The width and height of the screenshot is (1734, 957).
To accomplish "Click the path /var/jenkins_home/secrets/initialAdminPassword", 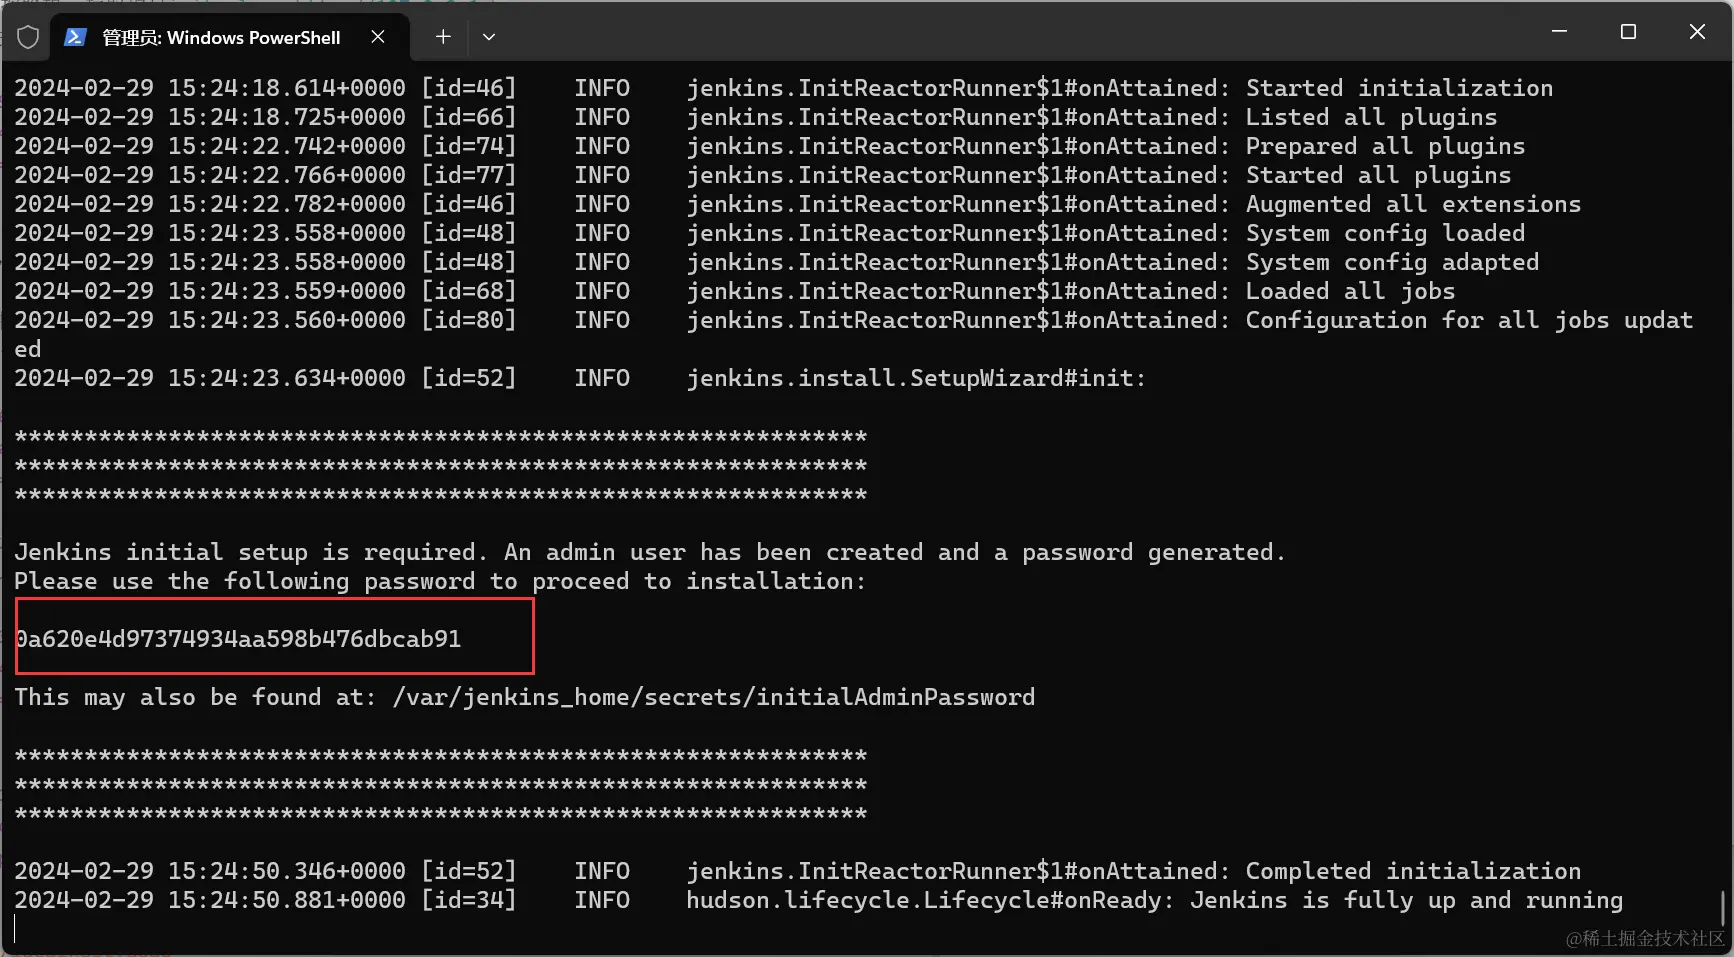I will click(x=713, y=697).
